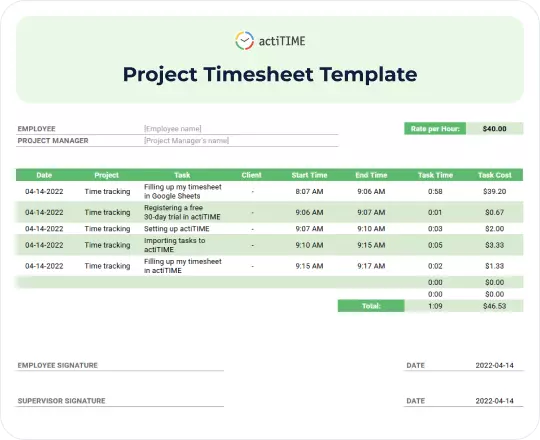Select the $0.67 task cost cell

[x=495, y=212]
